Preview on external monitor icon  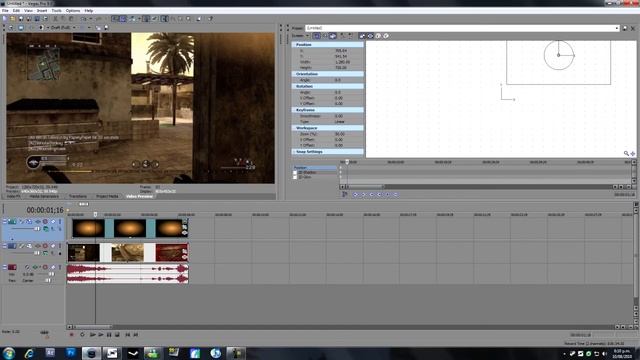coord(21,28)
